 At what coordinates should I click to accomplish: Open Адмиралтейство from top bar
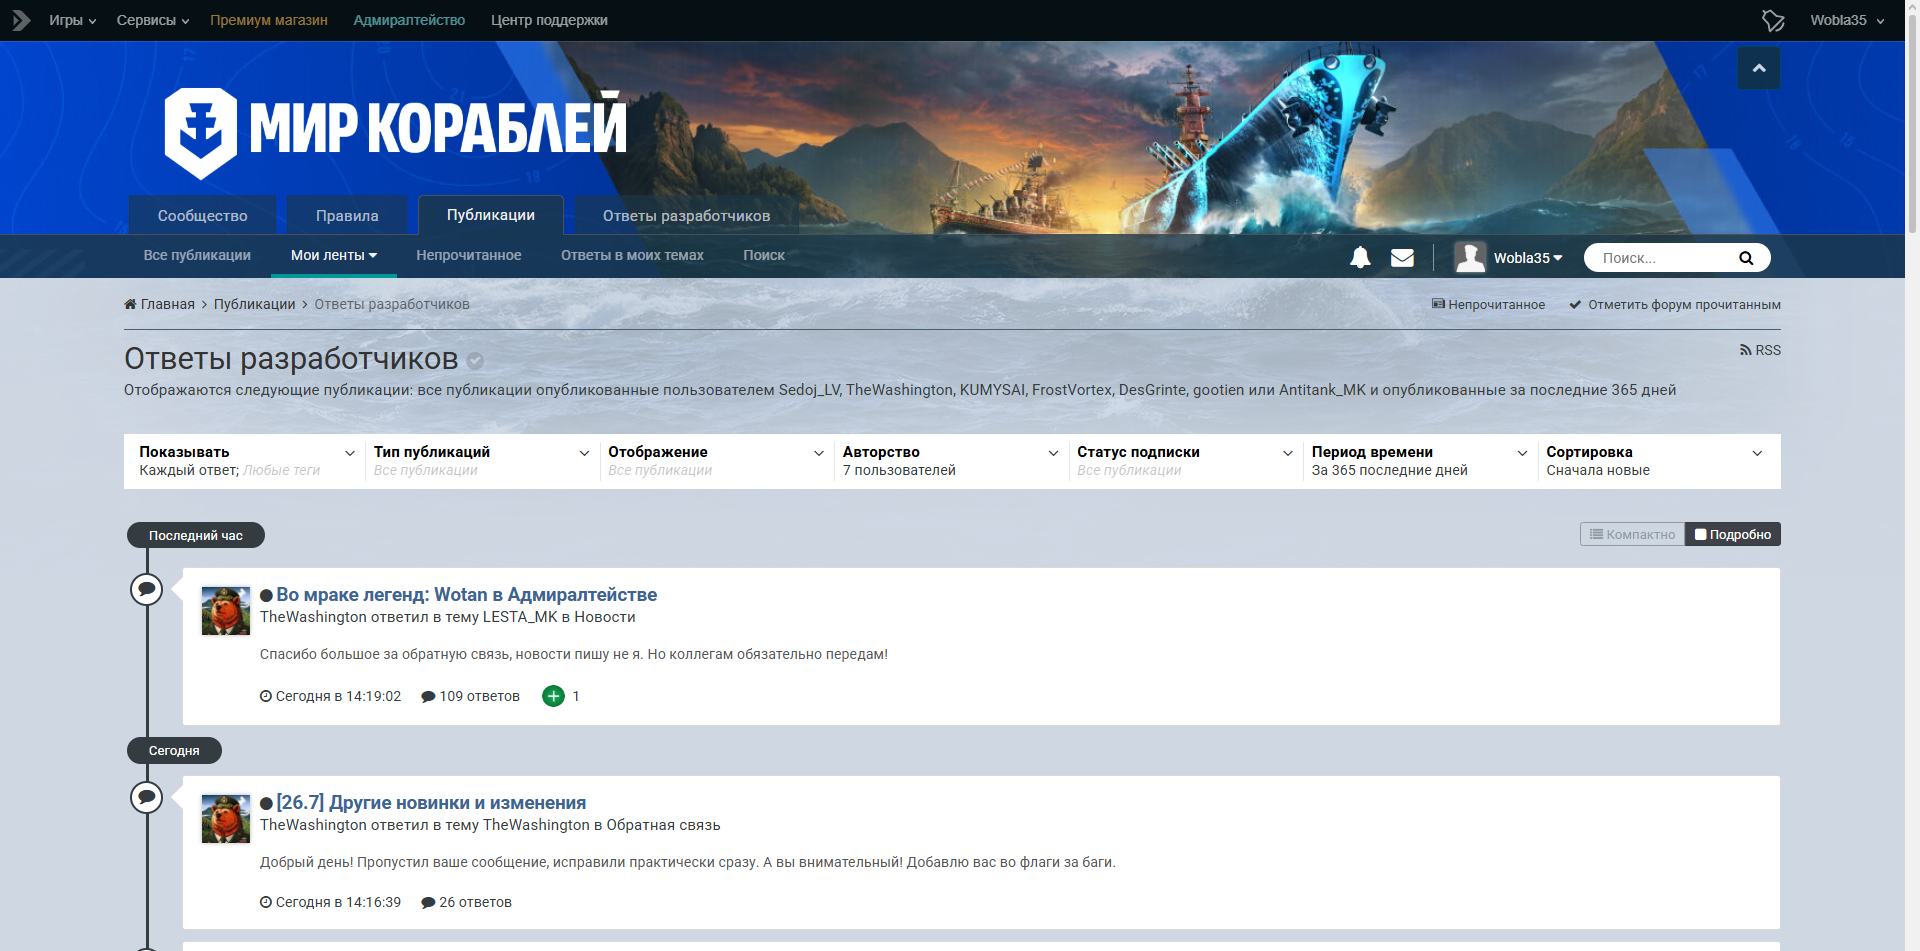(x=409, y=20)
